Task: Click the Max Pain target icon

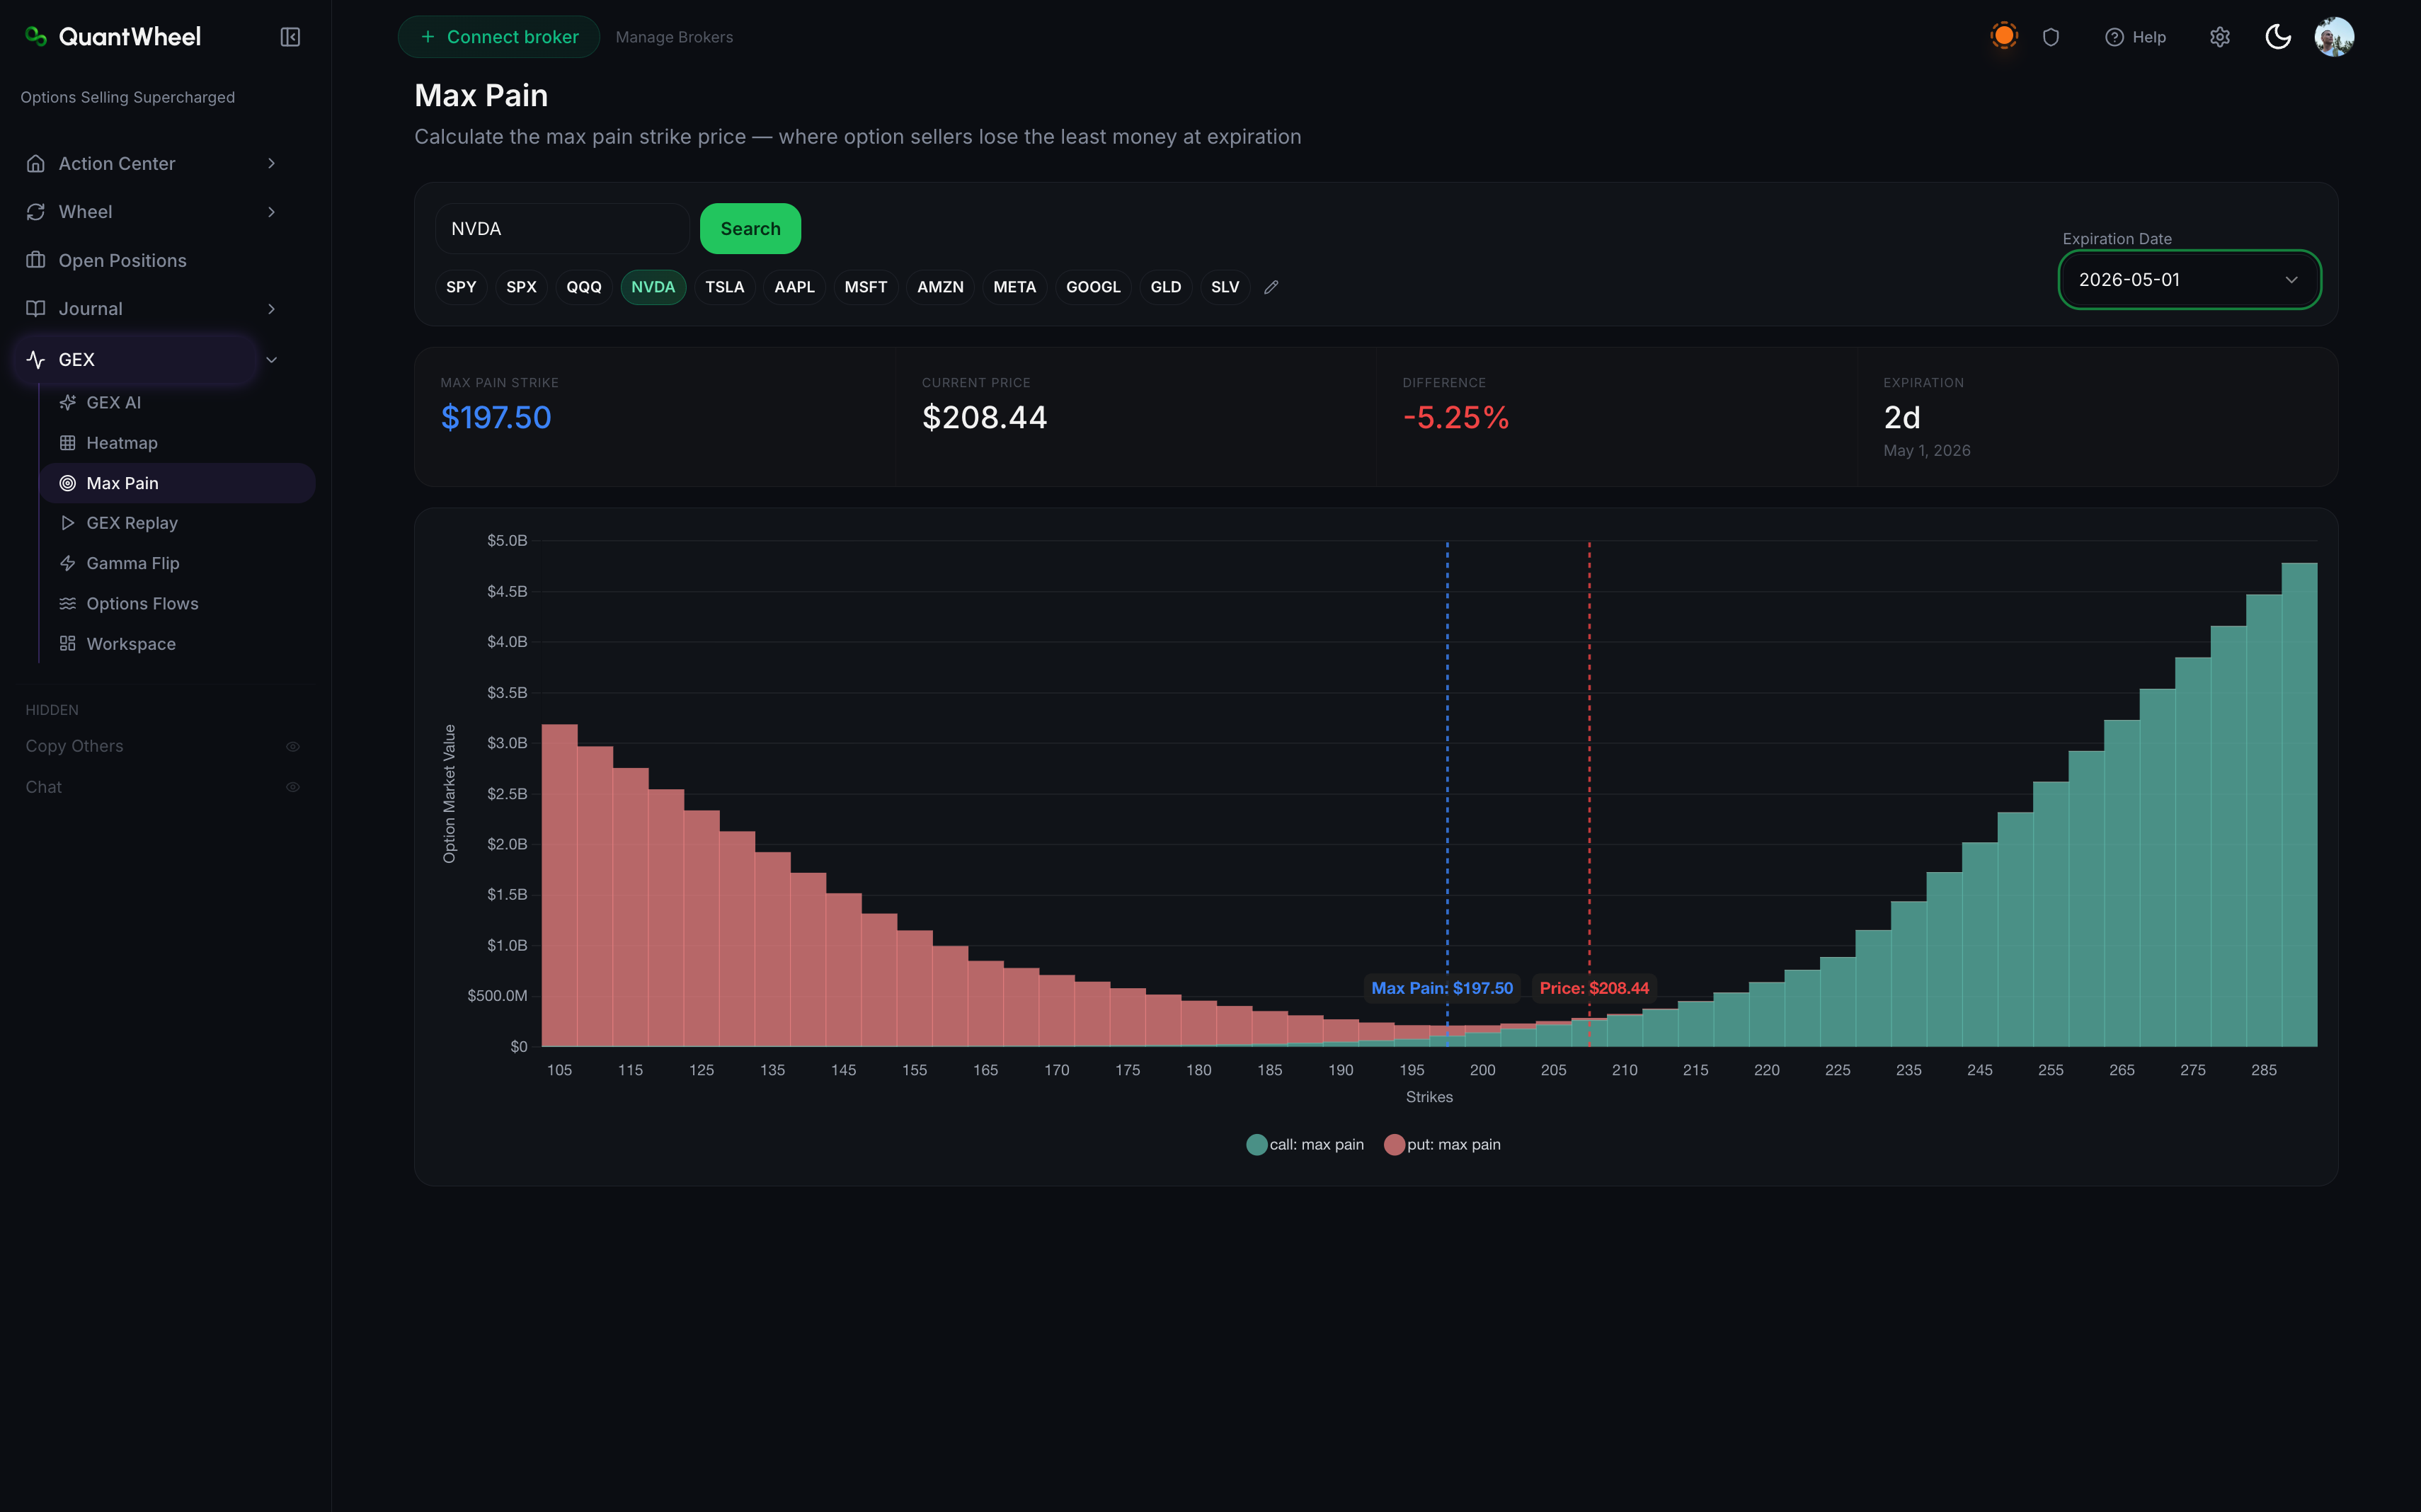Action: [67, 483]
